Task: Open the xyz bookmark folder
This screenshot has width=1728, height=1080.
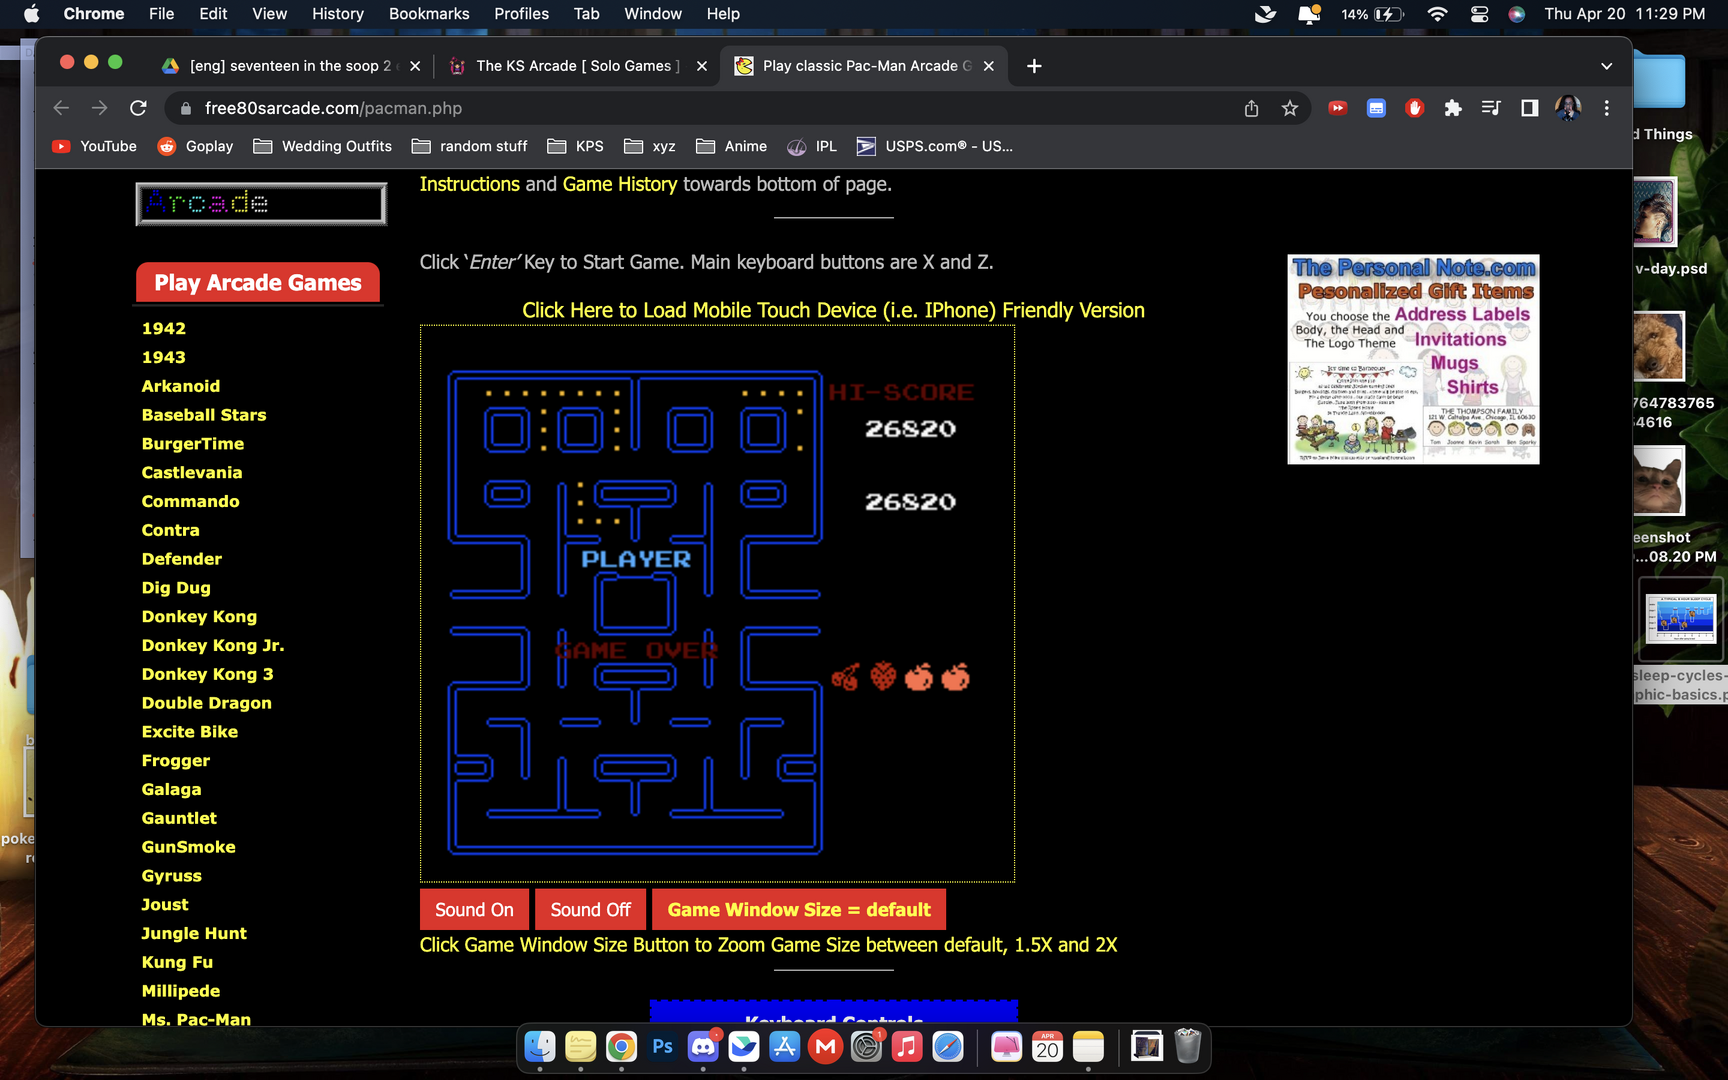Action: (x=649, y=146)
